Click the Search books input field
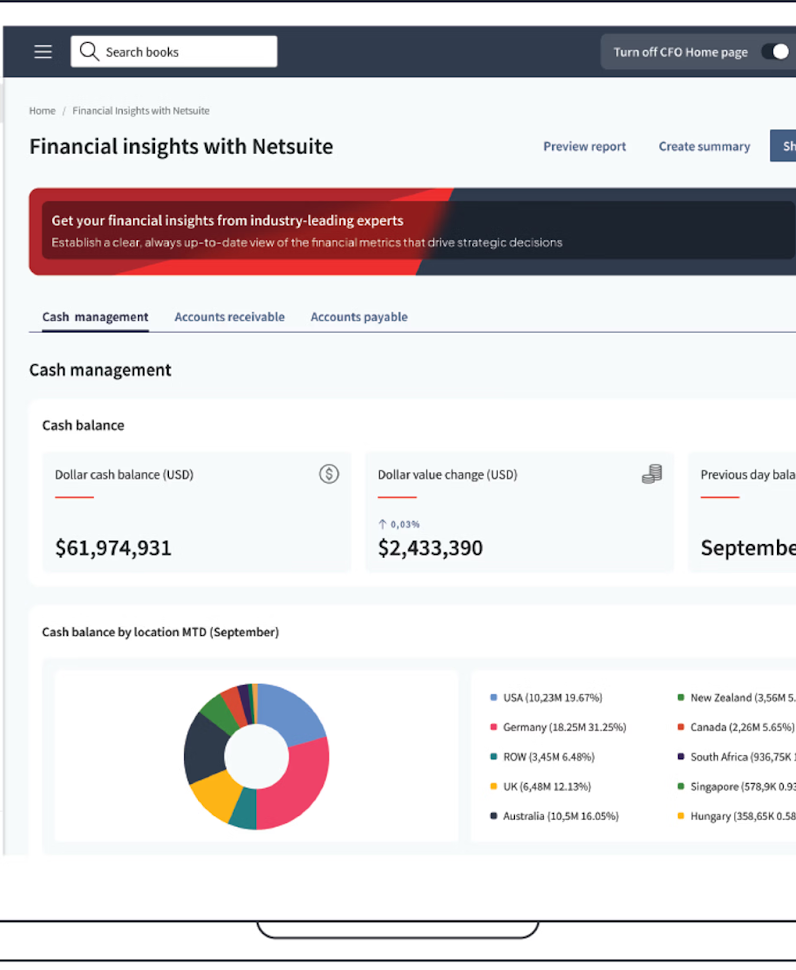This screenshot has height=970, width=796. pyautogui.click(x=174, y=51)
